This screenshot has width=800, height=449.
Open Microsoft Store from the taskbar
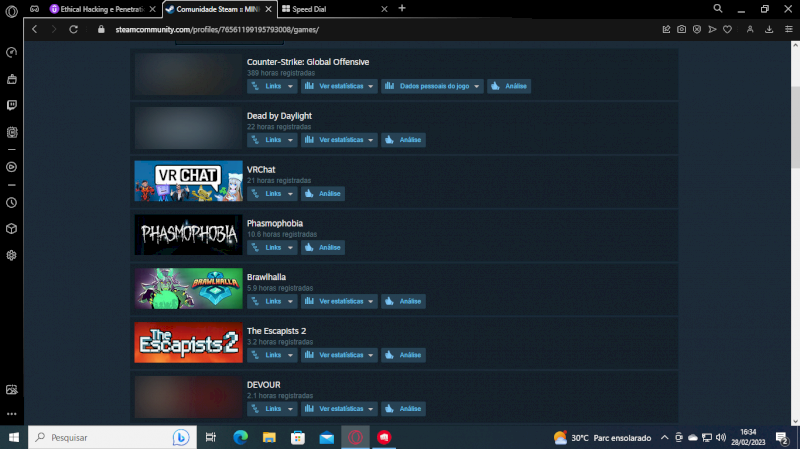[x=298, y=437]
